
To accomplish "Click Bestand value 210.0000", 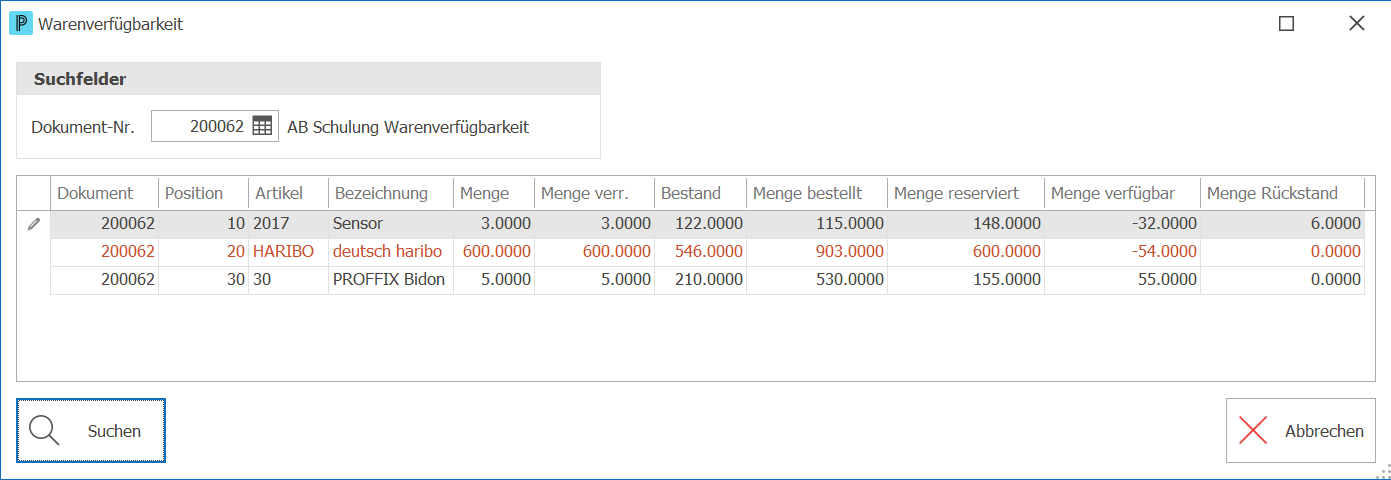I will click(x=701, y=280).
